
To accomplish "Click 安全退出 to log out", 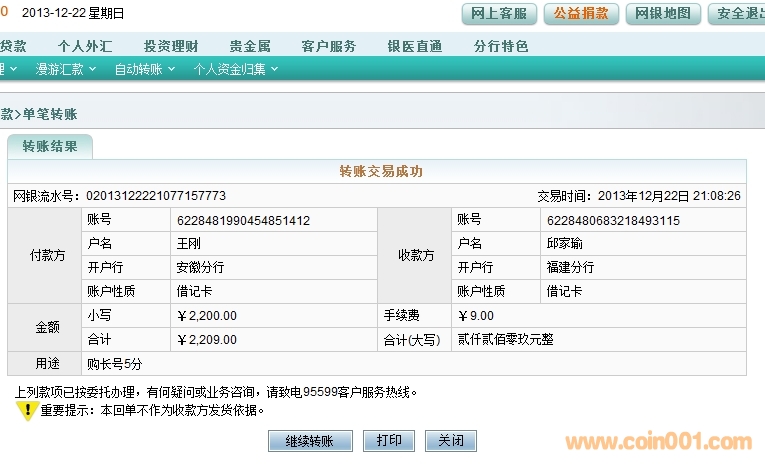I will tap(737, 15).
